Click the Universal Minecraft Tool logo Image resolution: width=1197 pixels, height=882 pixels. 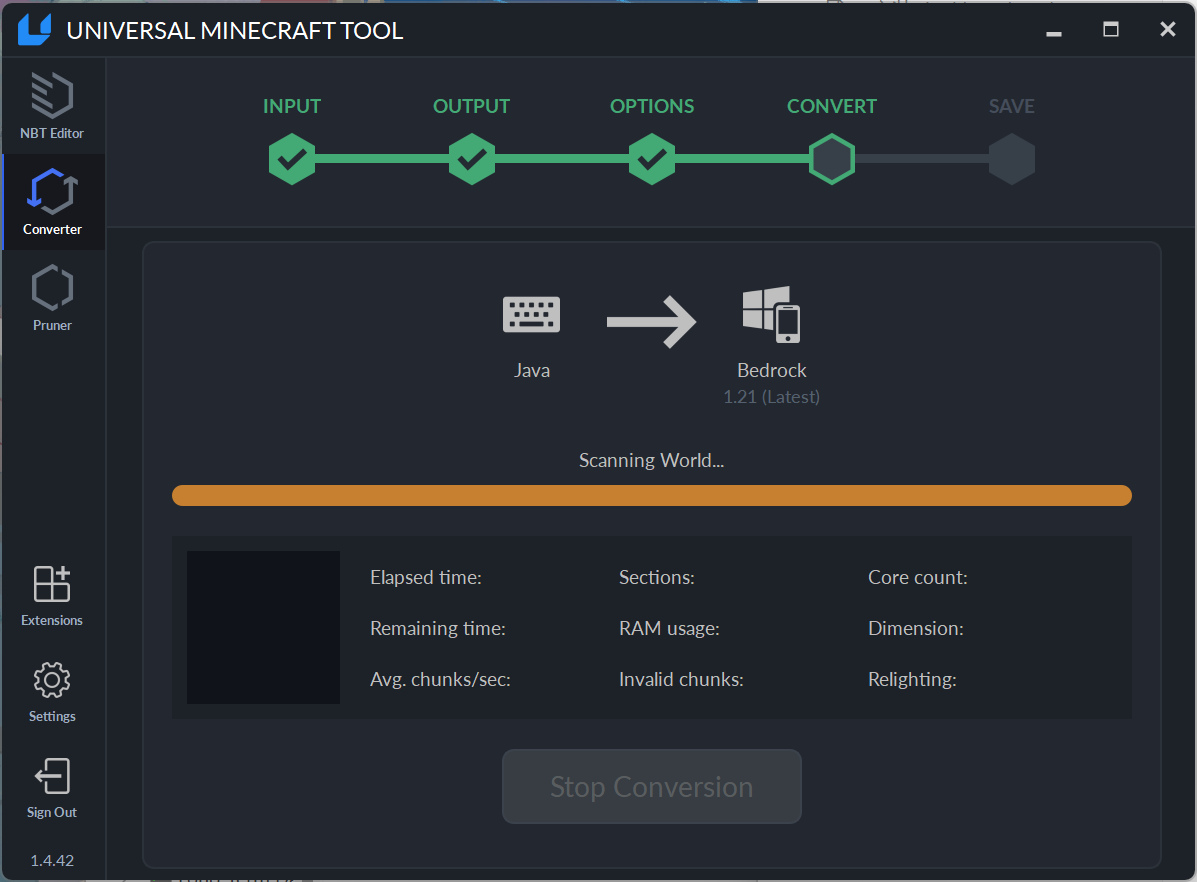34,30
